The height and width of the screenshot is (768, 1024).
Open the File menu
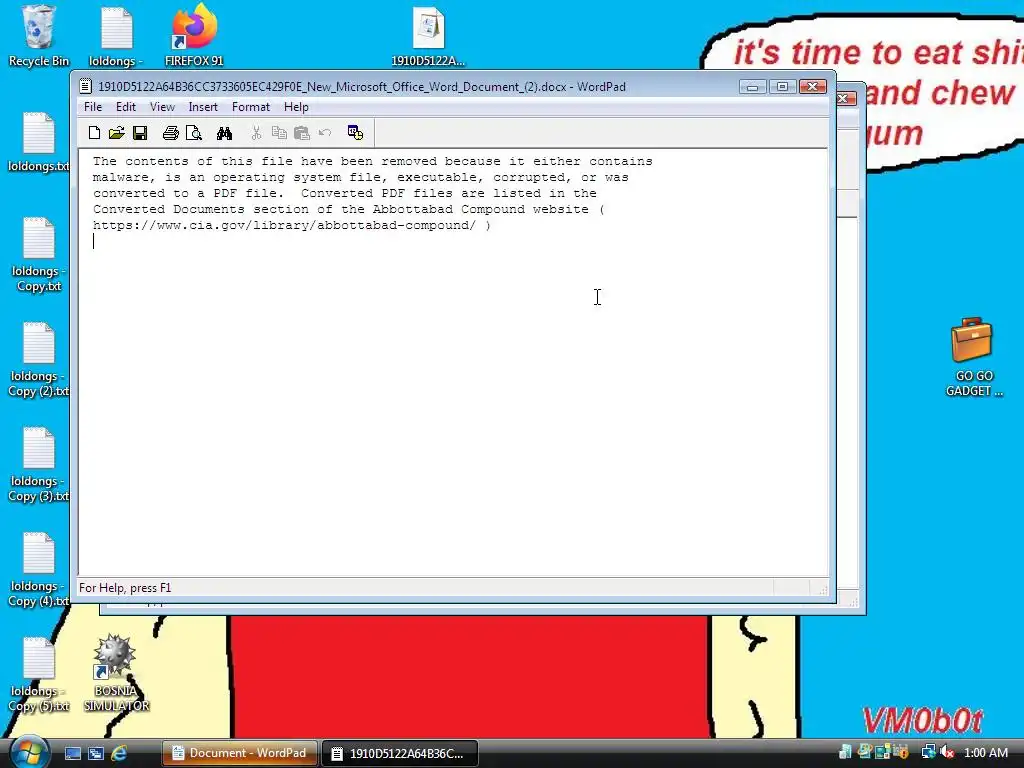point(93,107)
